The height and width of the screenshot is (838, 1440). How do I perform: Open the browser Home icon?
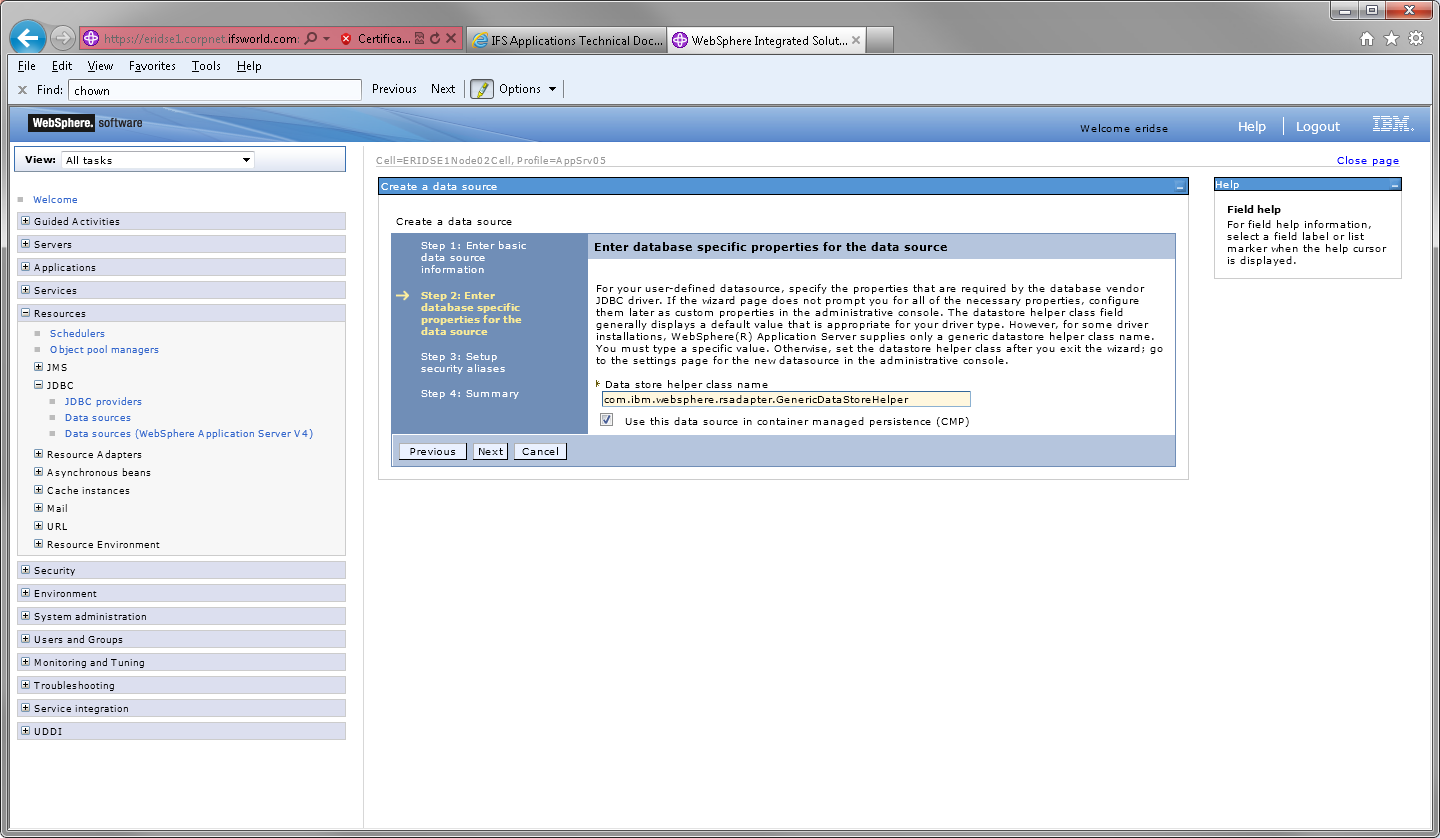coord(1367,39)
